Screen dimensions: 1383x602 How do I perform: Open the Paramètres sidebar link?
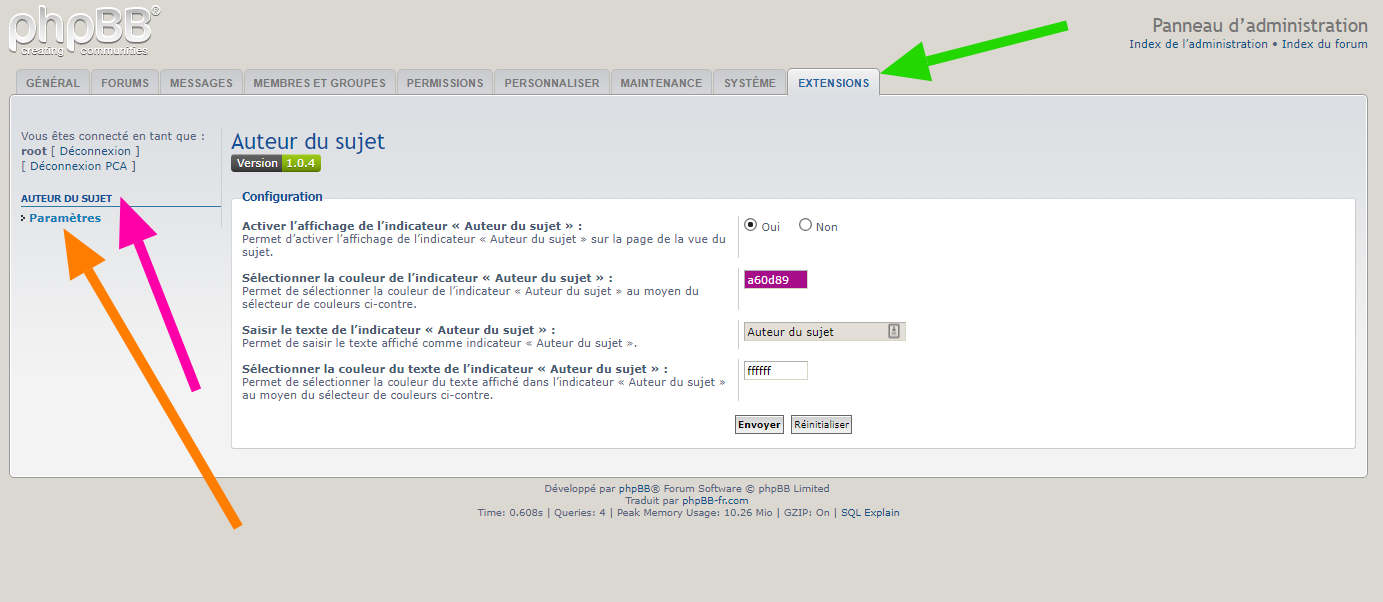point(65,218)
